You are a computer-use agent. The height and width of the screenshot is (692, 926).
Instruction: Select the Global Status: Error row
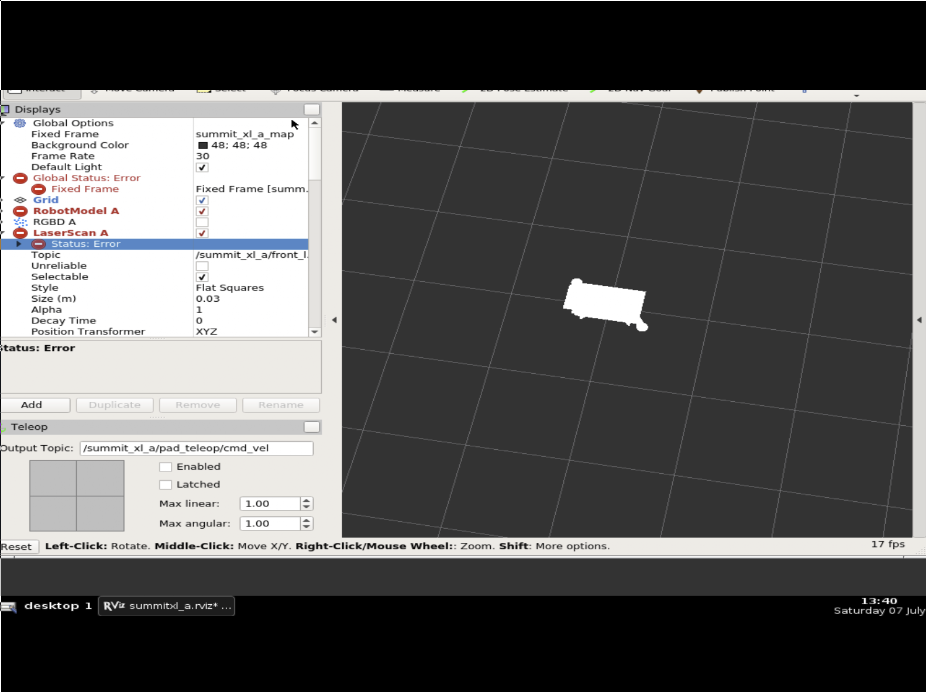154,178
